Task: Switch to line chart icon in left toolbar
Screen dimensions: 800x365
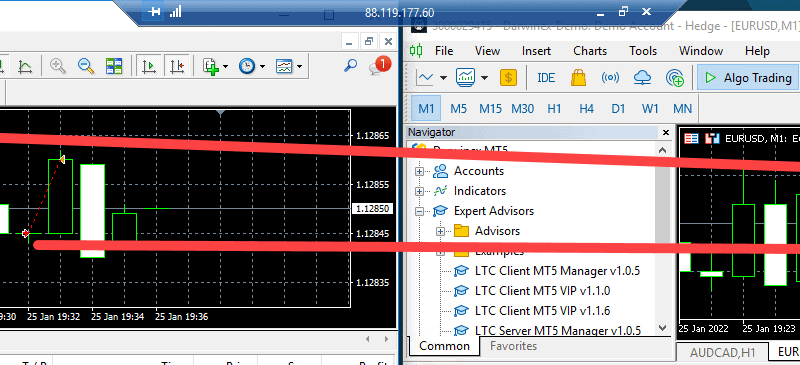Action: pyautogui.click(x=24, y=66)
